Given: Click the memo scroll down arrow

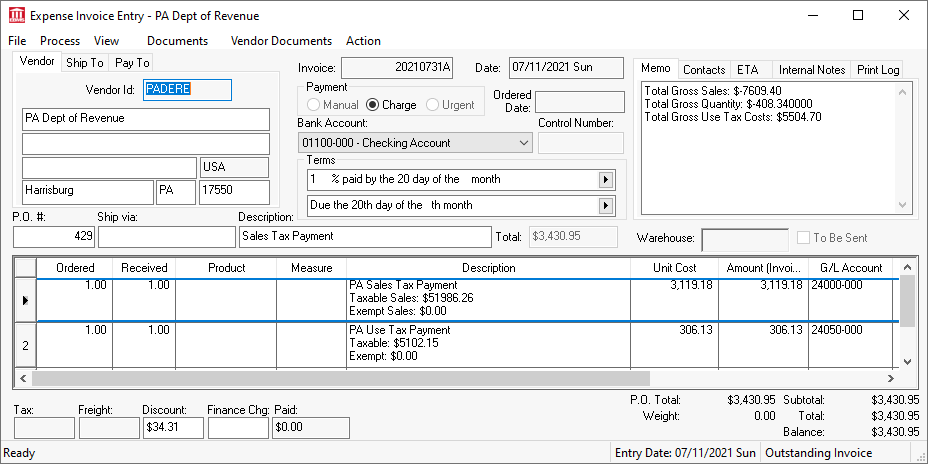Looking at the screenshot, I should click(x=903, y=205).
